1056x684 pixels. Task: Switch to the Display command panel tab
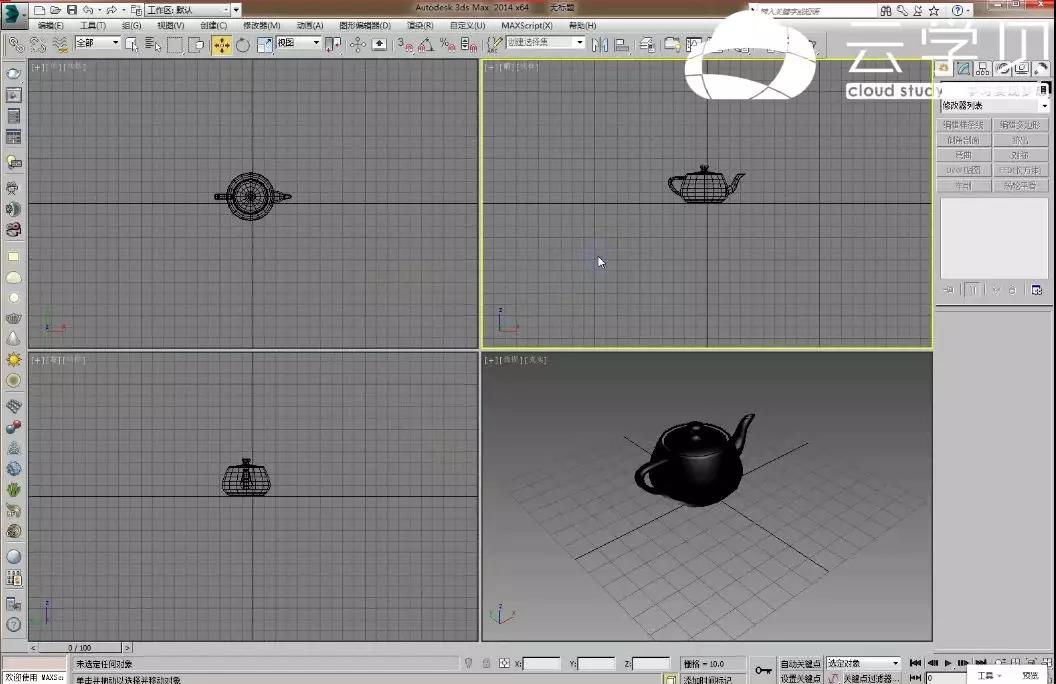point(1022,69)
